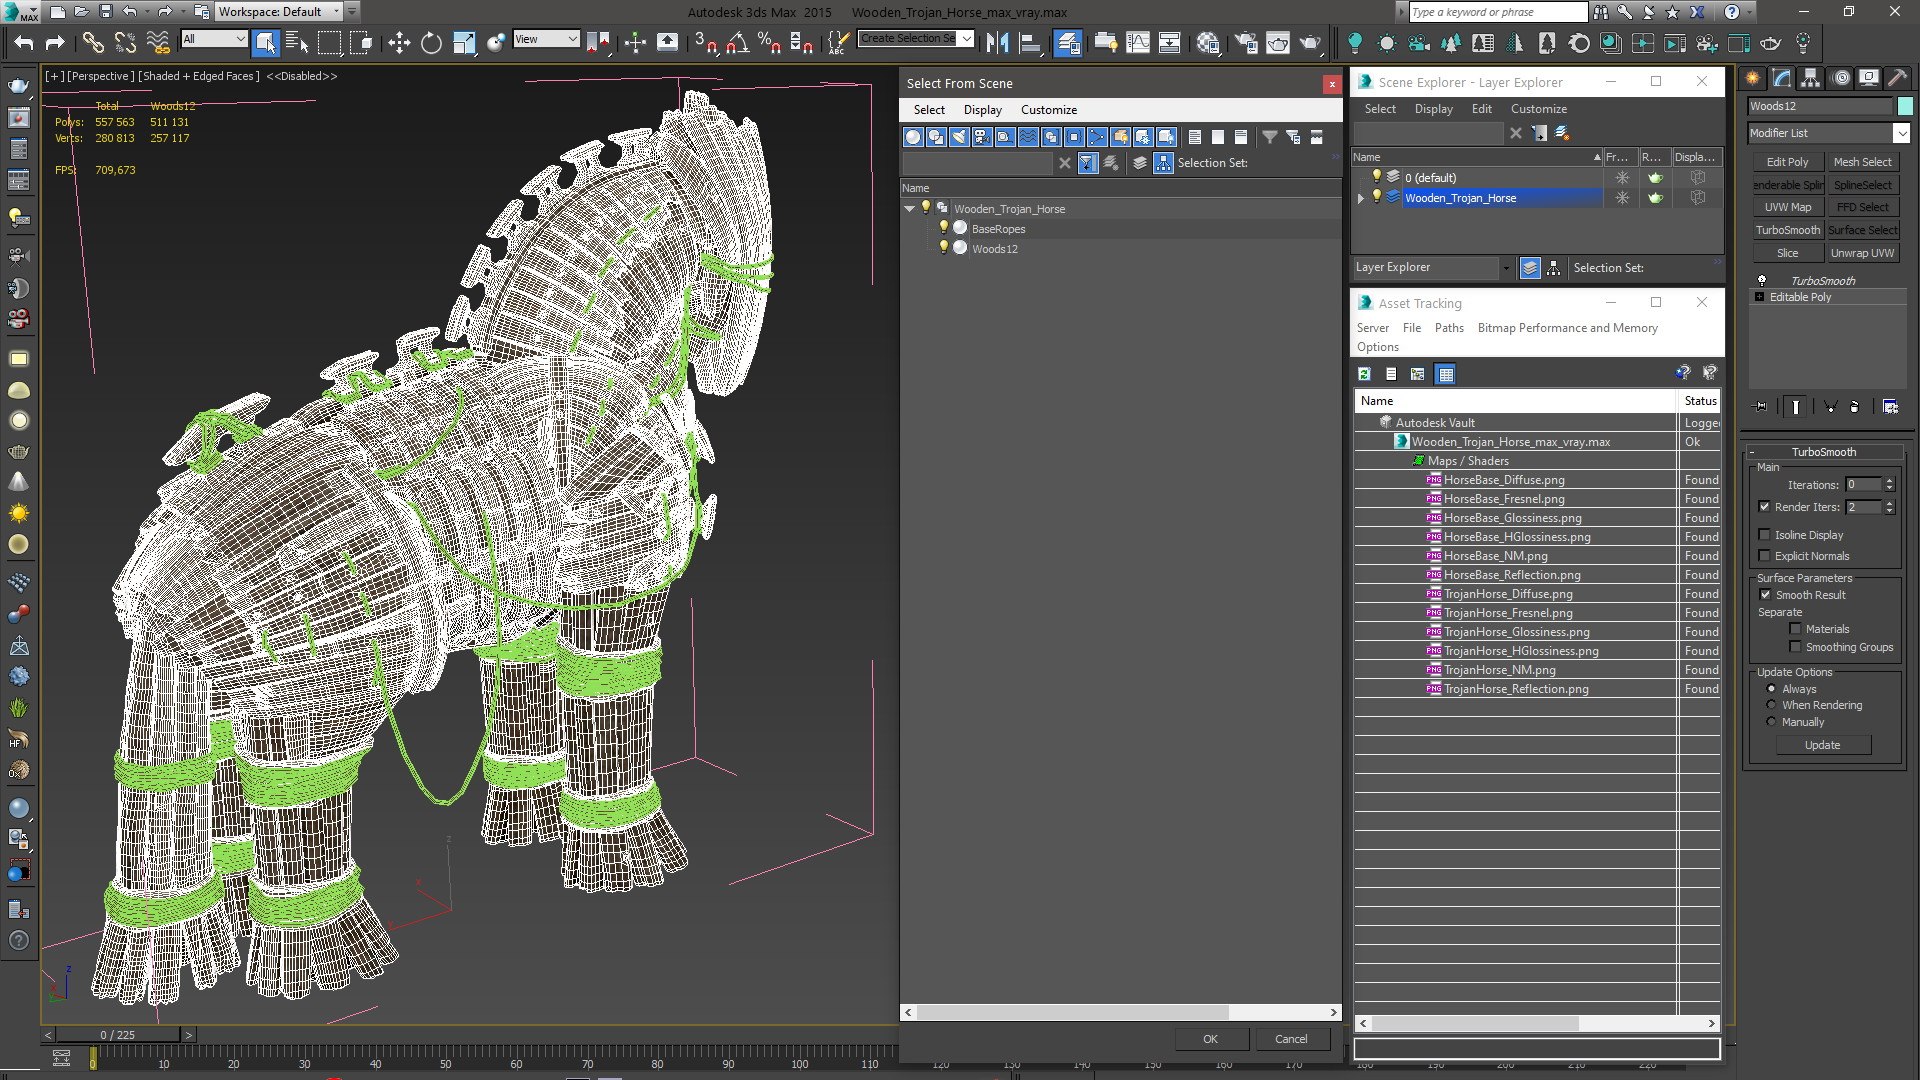Click Cancel in Select From Scene
This screenshot has width=1920, height=1080.
point(1291,1039)
